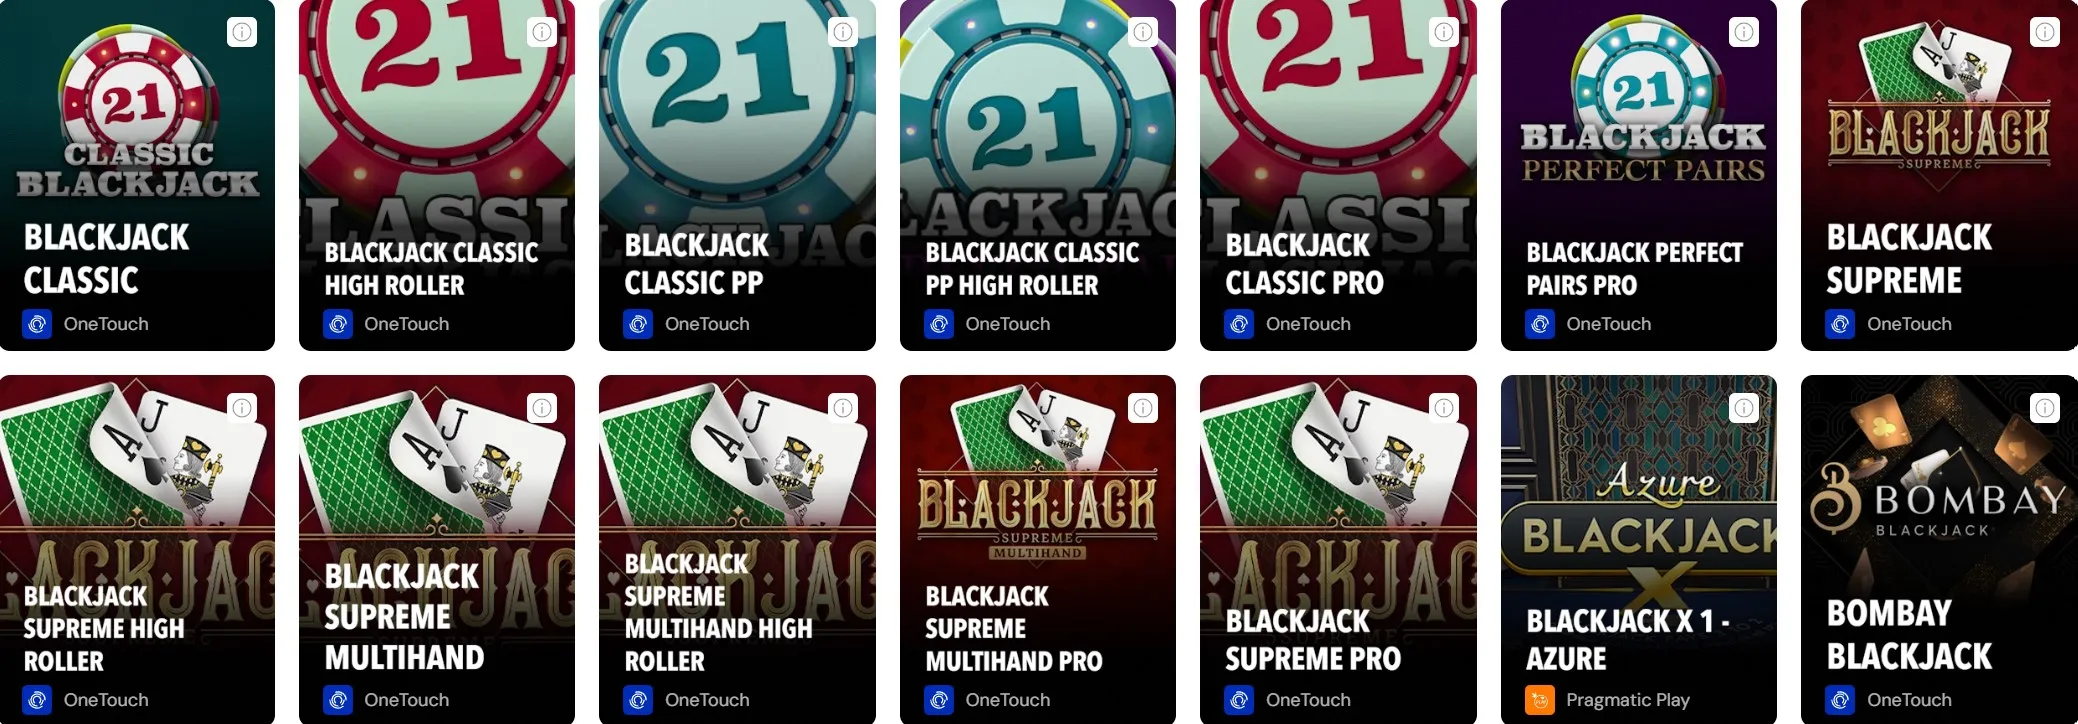Open Blackjack Supreme Multihand High Roller tile

pyautogui.click(x=737, y=550)
